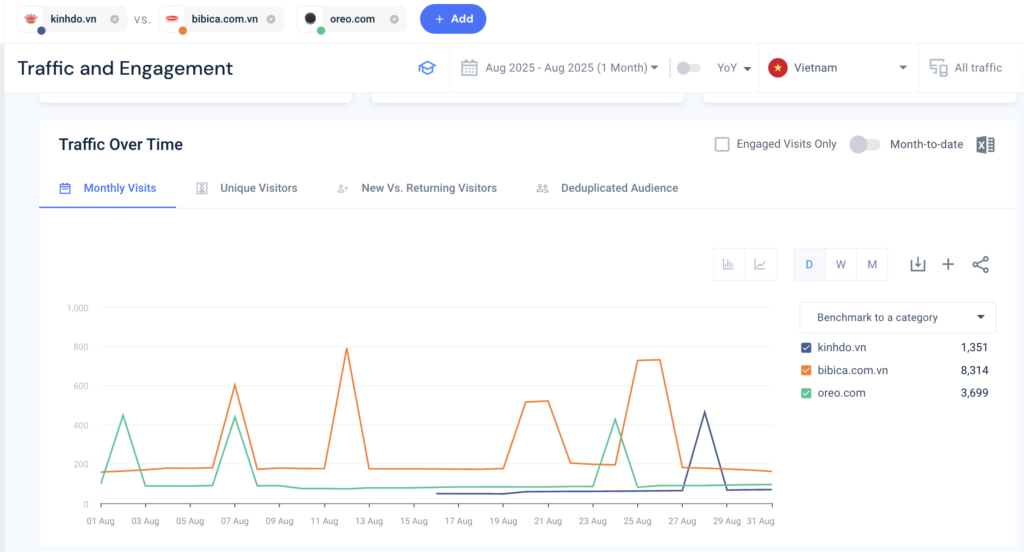Screen dimensions: 1024x552
Task: Click the oreo.com total 3,699
Action: pyautogui.click(x=974, y=393)
